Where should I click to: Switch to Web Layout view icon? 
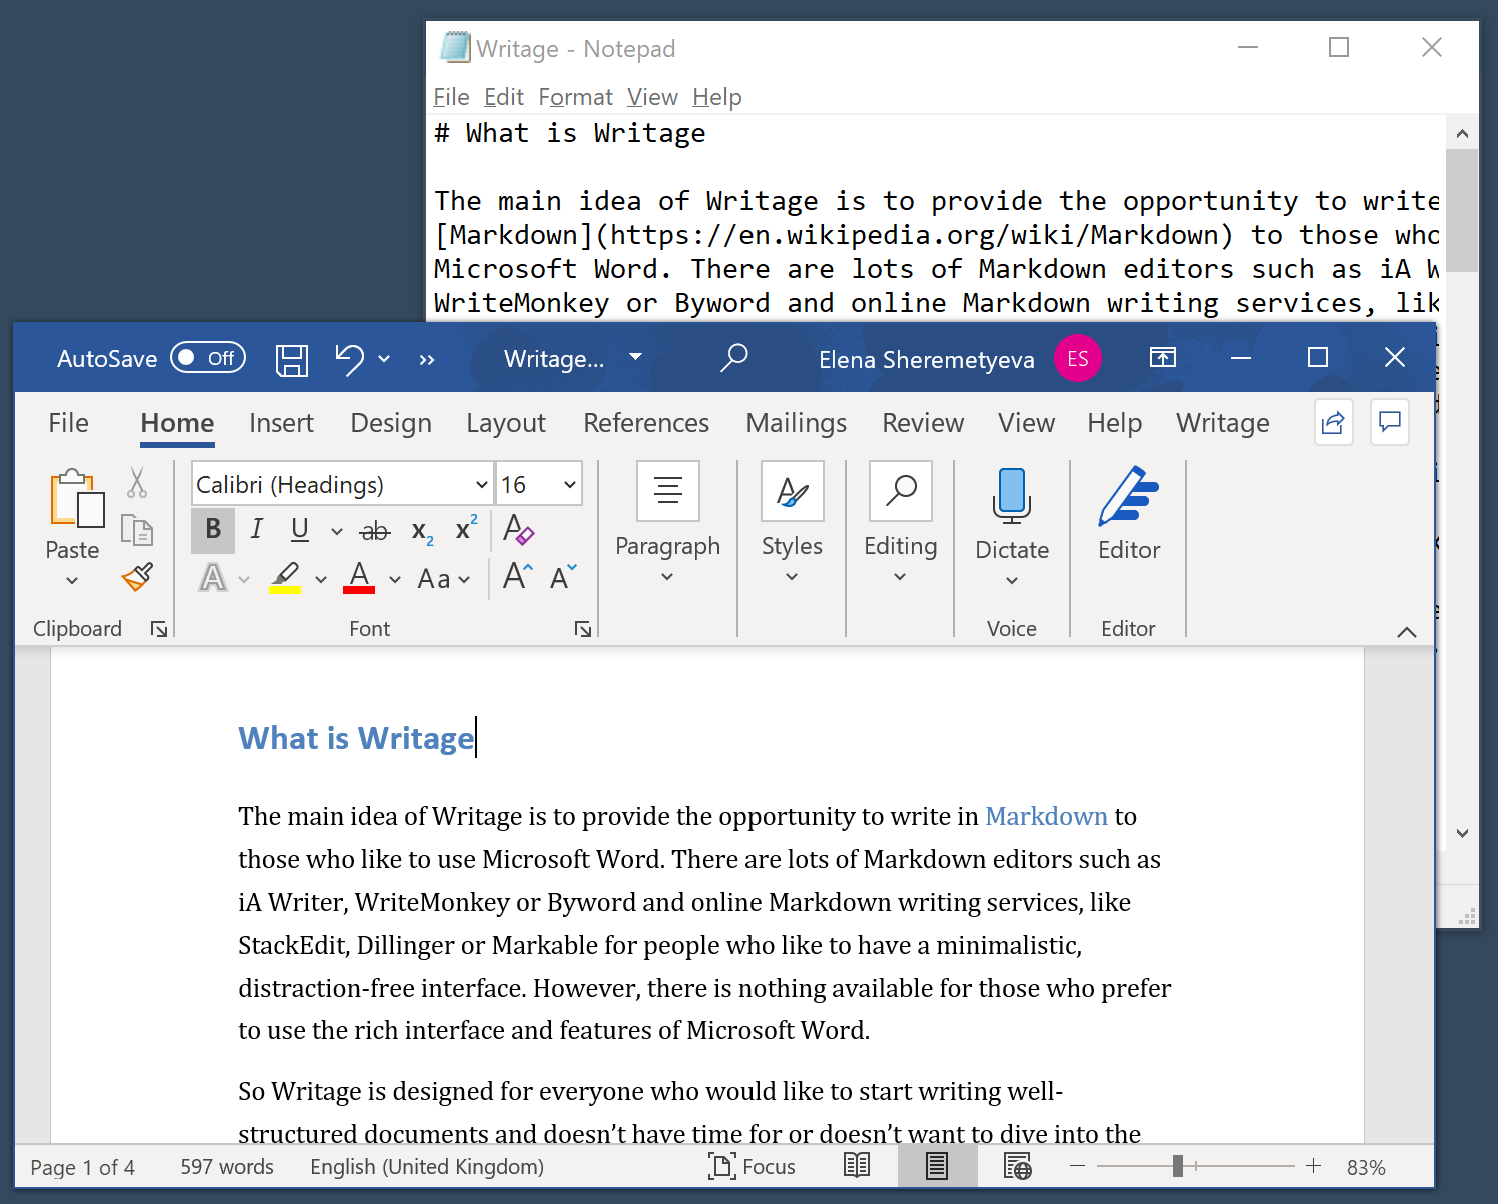[x=1017, y=1166]
